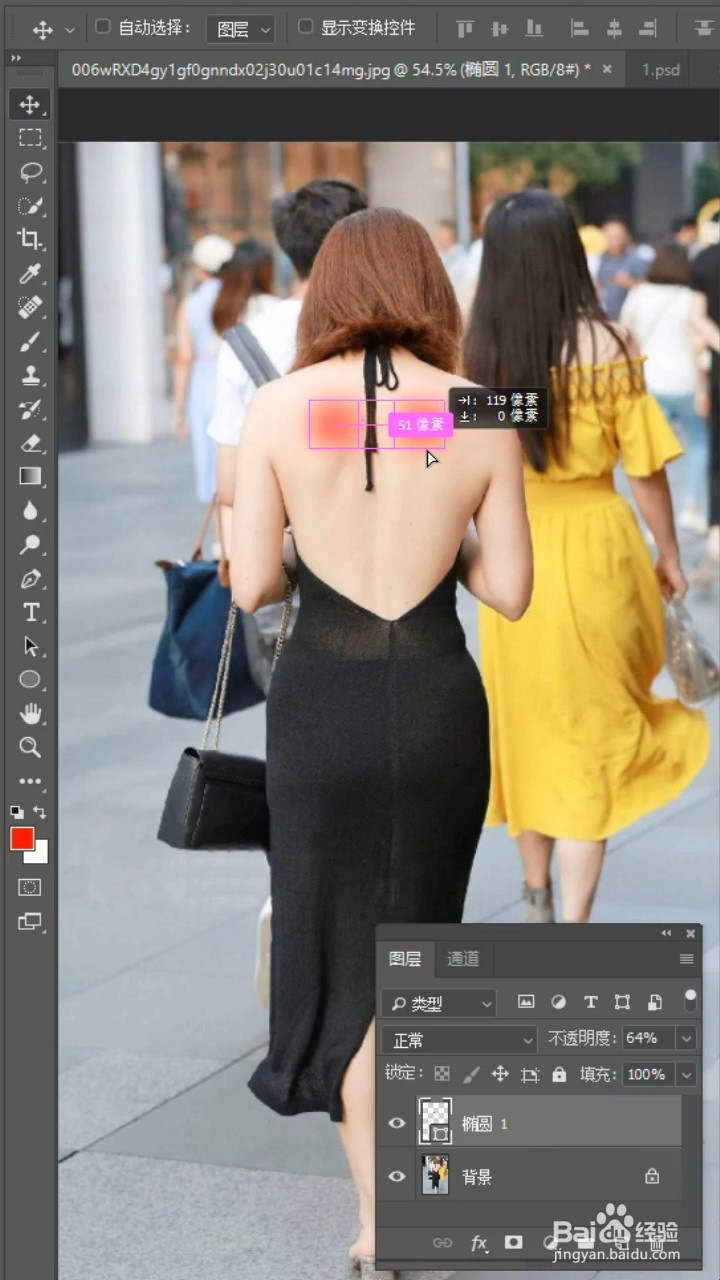
Task: Select the Crop tool
Action: 30,239
